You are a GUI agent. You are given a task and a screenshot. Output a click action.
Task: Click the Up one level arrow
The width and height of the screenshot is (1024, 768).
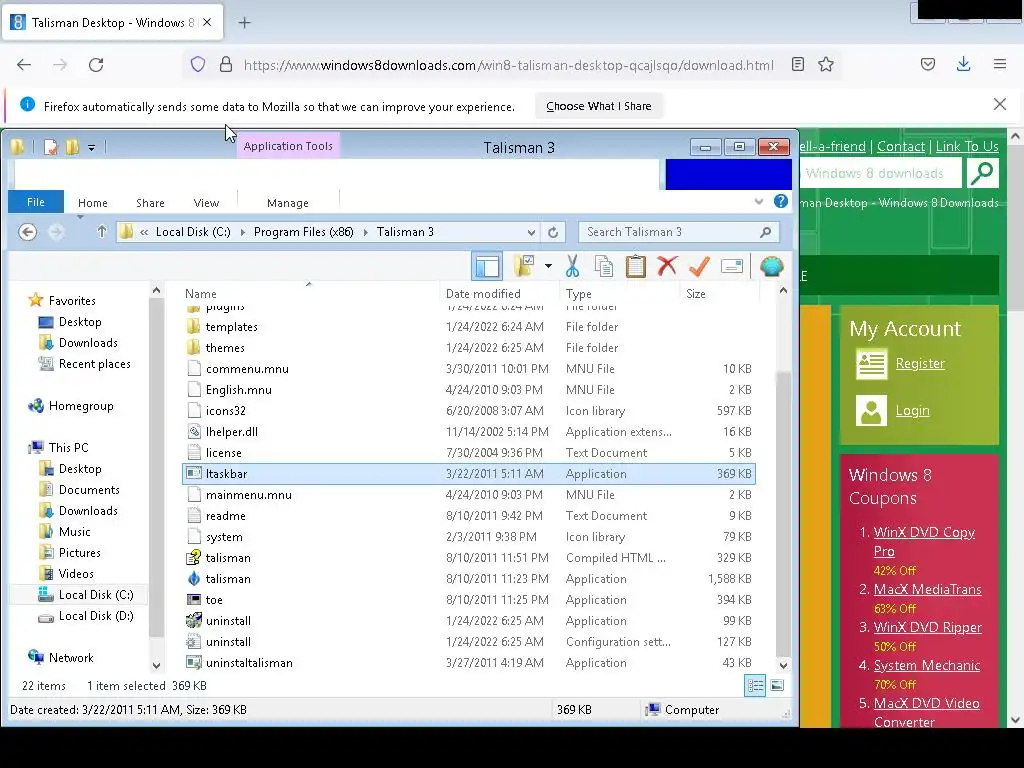click(101, 231)
